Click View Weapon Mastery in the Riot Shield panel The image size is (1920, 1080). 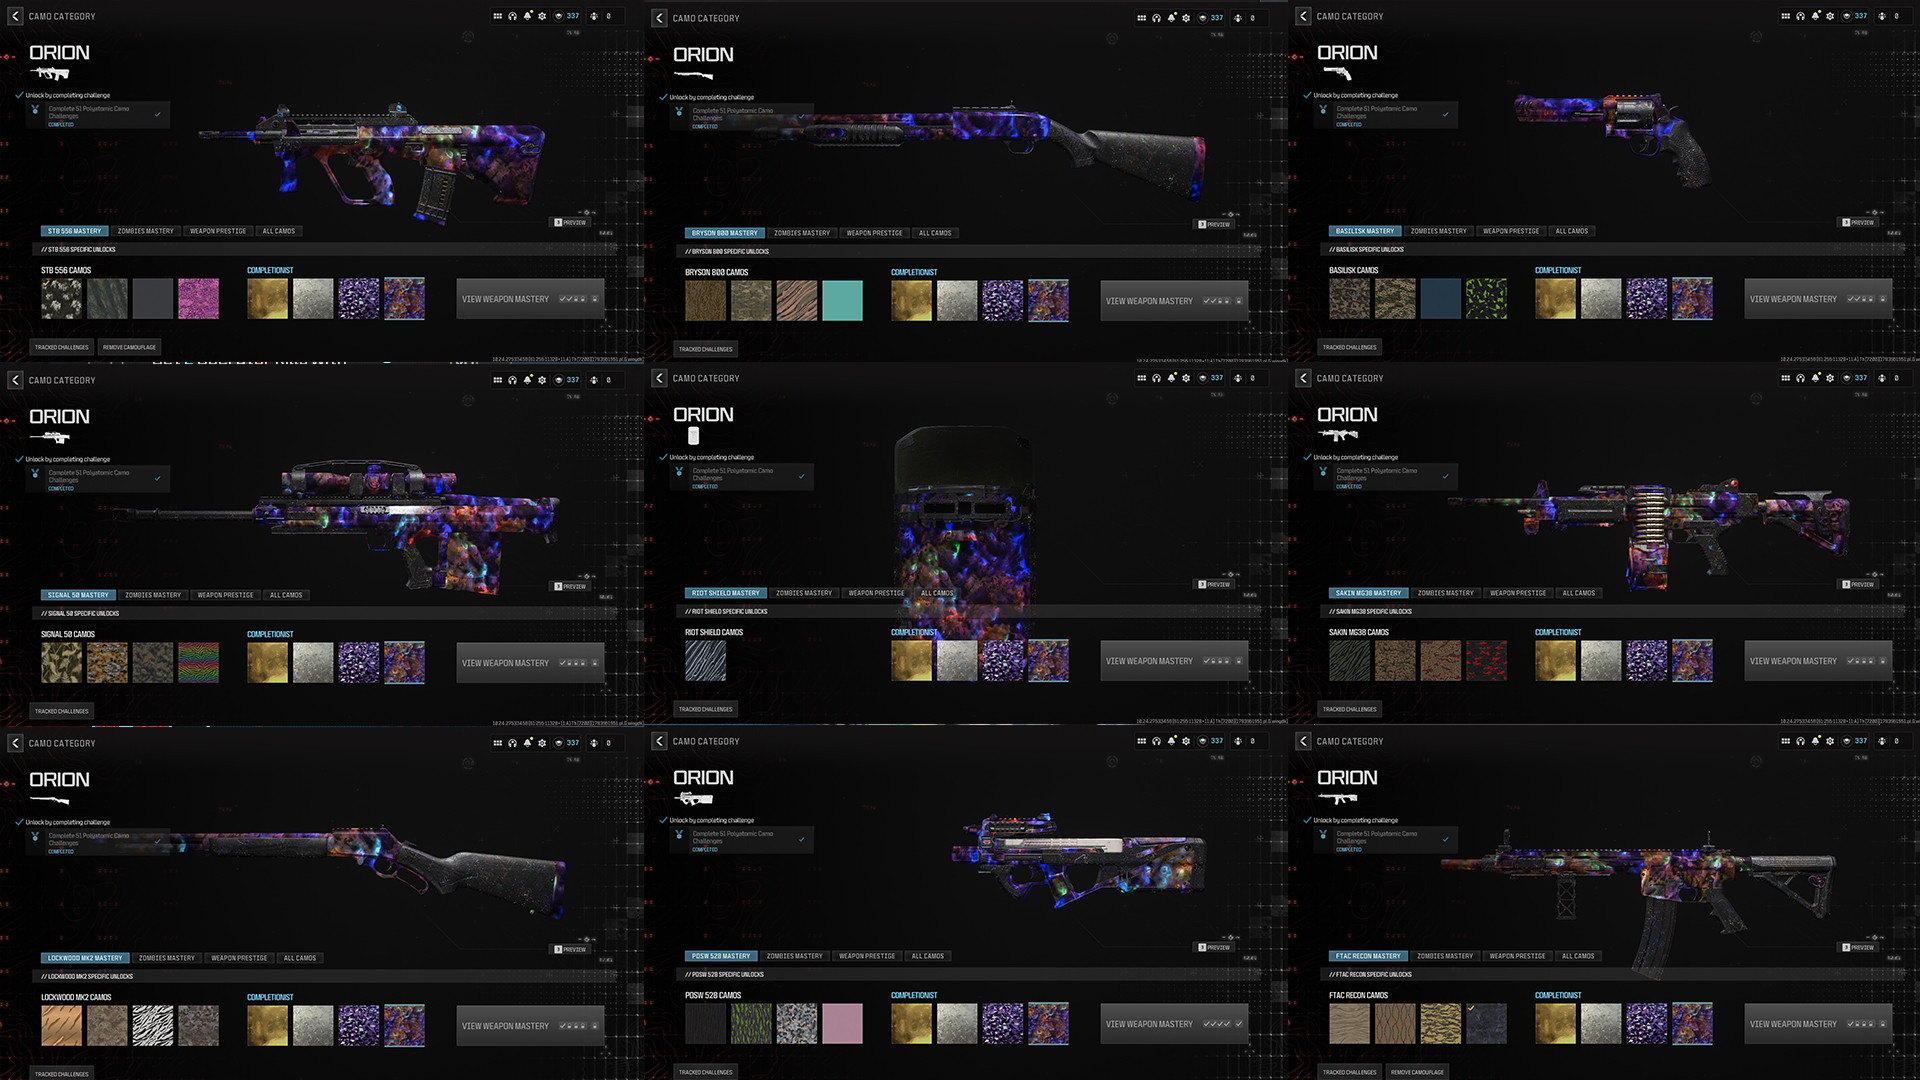(1174, 661)
